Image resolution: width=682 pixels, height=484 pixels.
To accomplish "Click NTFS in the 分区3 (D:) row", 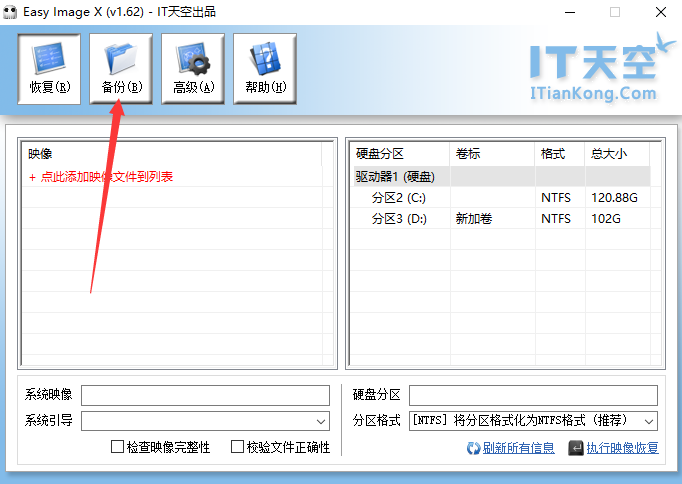I will (555, 219).
